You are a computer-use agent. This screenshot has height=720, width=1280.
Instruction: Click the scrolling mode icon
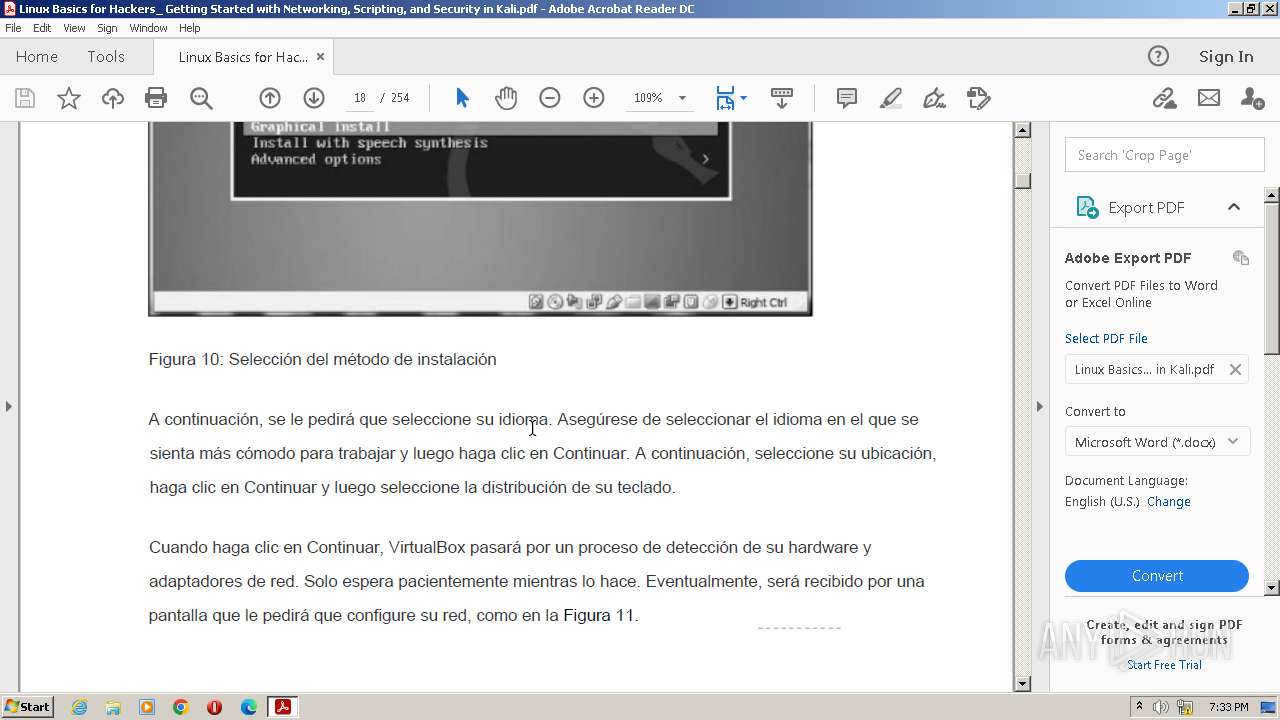(782, 98)
